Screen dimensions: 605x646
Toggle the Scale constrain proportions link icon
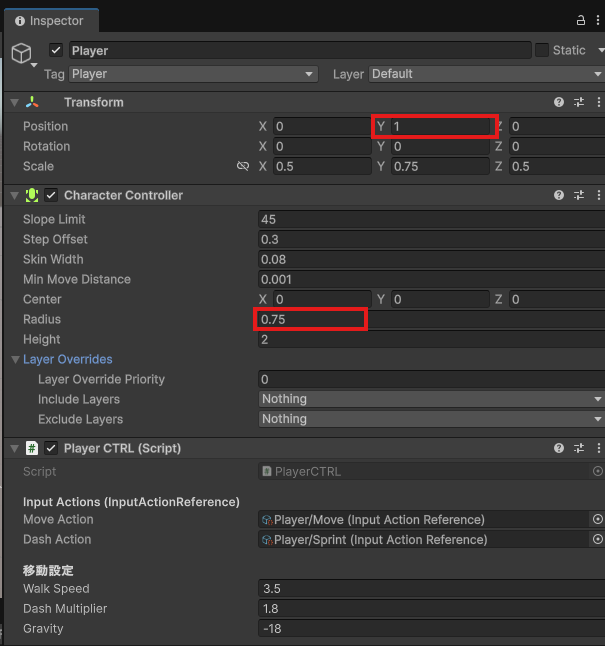pyautogui.click(x=243, y=166)
